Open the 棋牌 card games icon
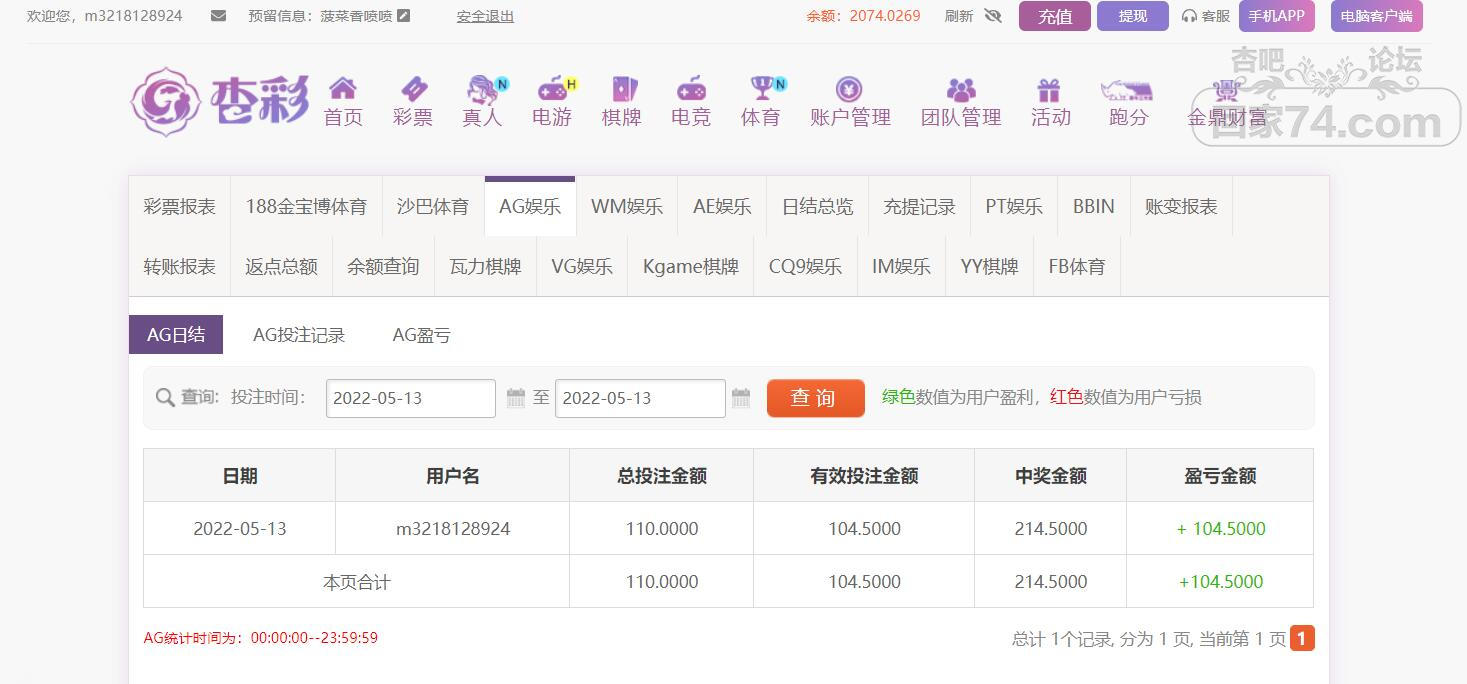This screenshot has height=684, width=1467. [x=621, y=89]
